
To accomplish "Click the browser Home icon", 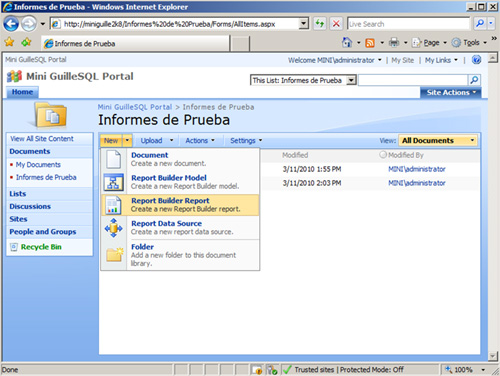I will 347,42.
